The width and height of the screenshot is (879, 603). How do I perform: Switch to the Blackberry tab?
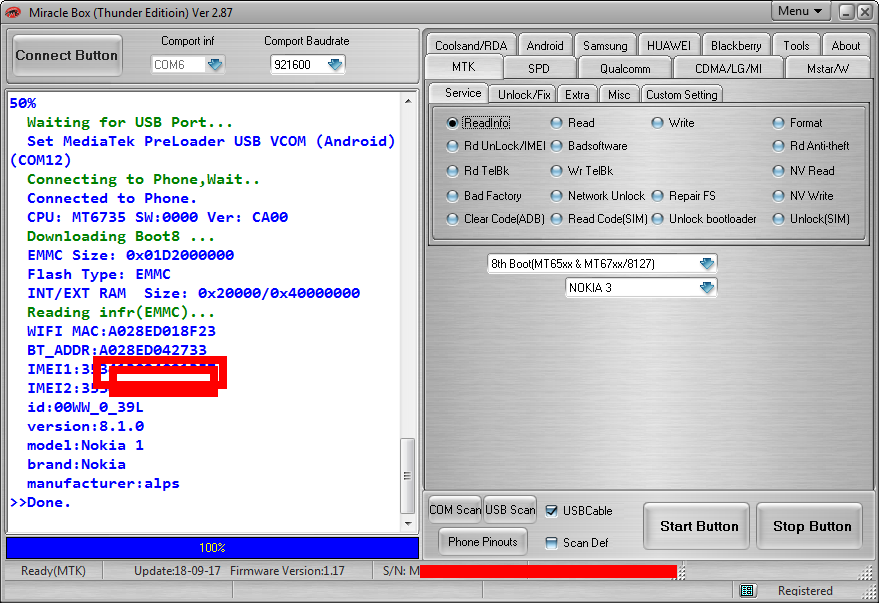point(736,45)
